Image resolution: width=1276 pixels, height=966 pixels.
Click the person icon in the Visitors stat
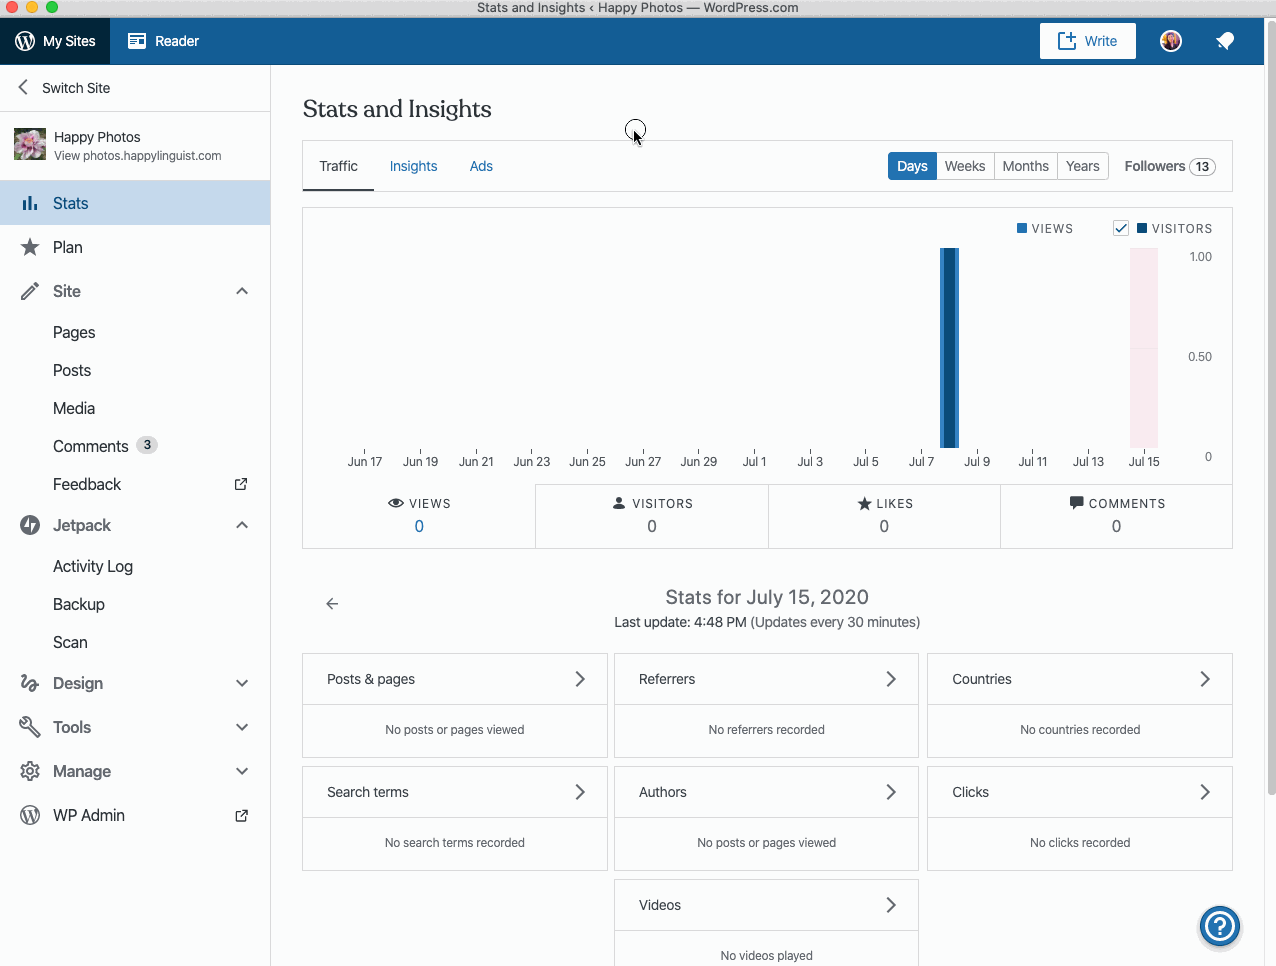(619, 503)
